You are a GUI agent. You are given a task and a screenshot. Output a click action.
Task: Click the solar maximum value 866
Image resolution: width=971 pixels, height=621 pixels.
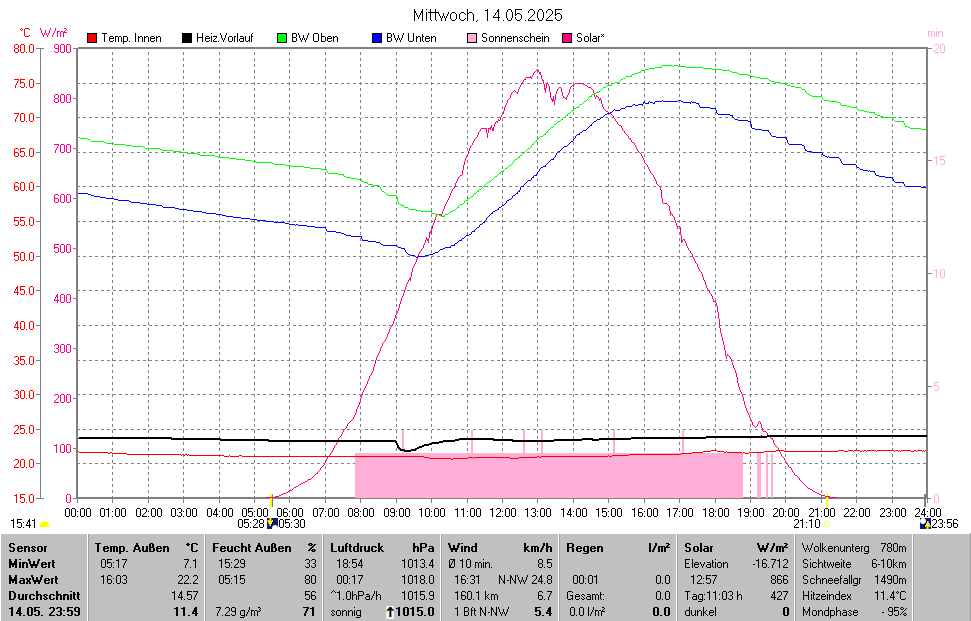coord(780,580)
